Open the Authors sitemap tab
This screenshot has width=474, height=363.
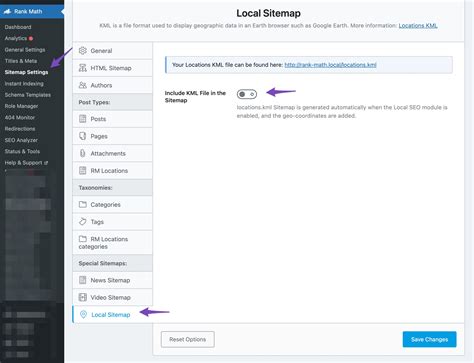coord(113,85)
